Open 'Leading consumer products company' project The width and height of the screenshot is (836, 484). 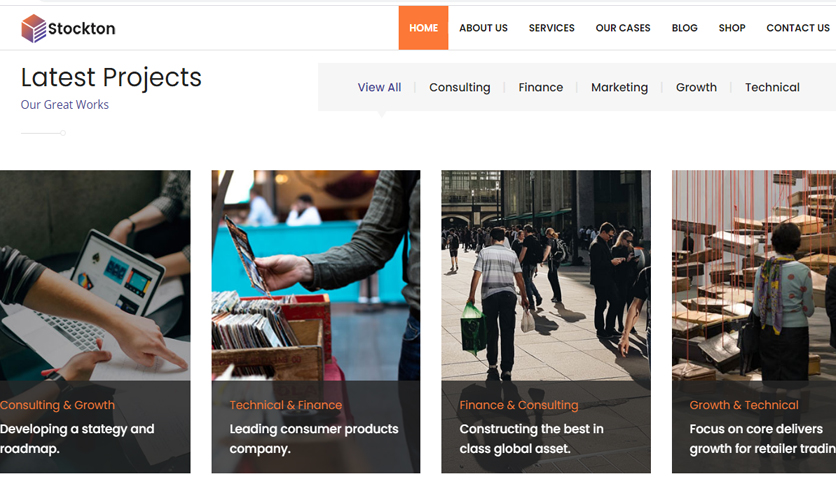point(314,439)
